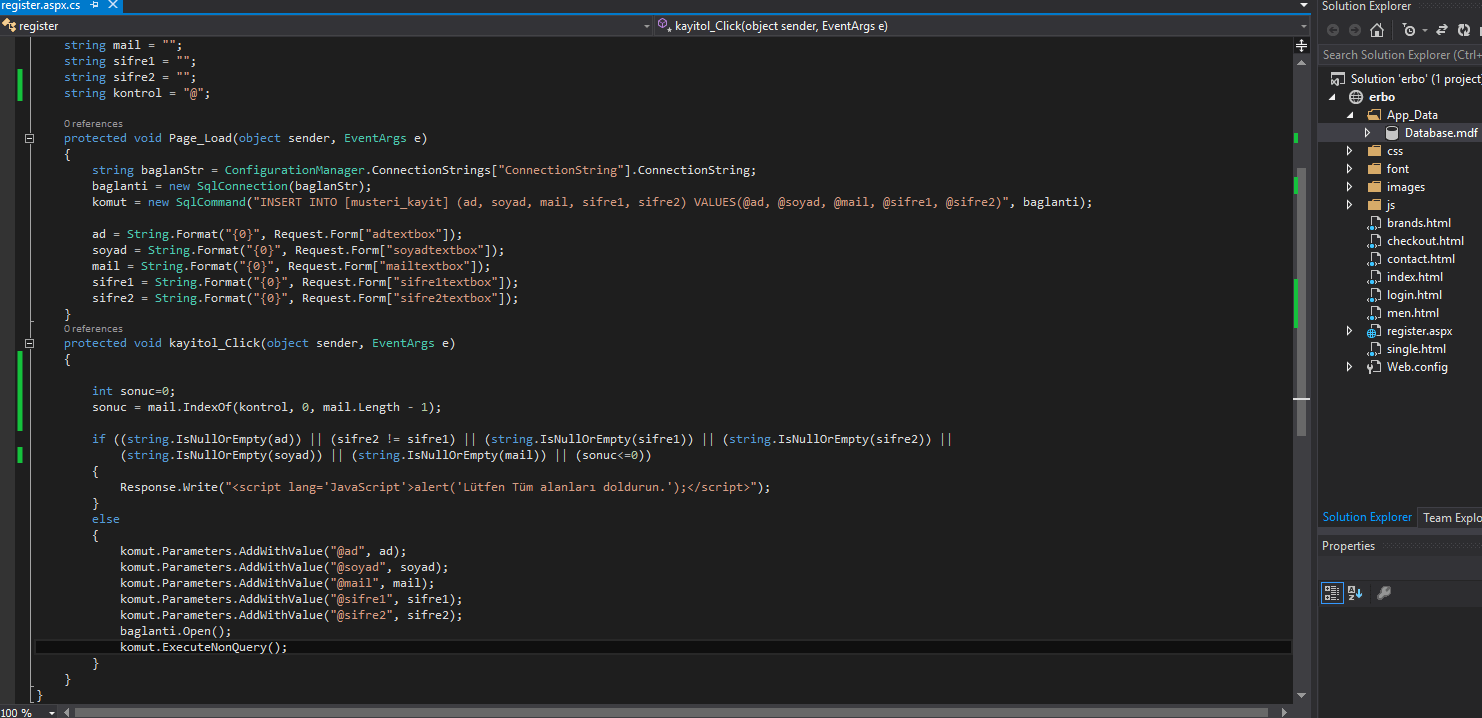
Task: Expand the css folder node
Action: pyautogui.click(x=1349, y=151)
